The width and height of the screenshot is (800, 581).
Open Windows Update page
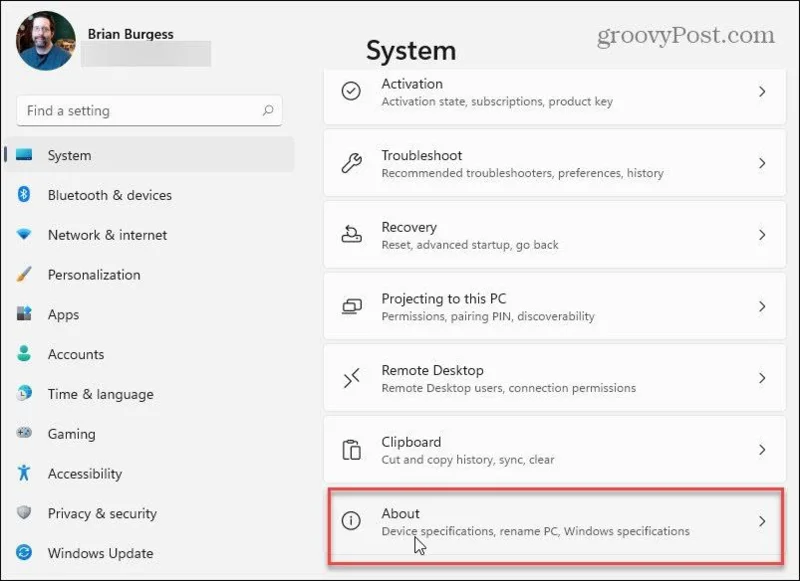149,553
